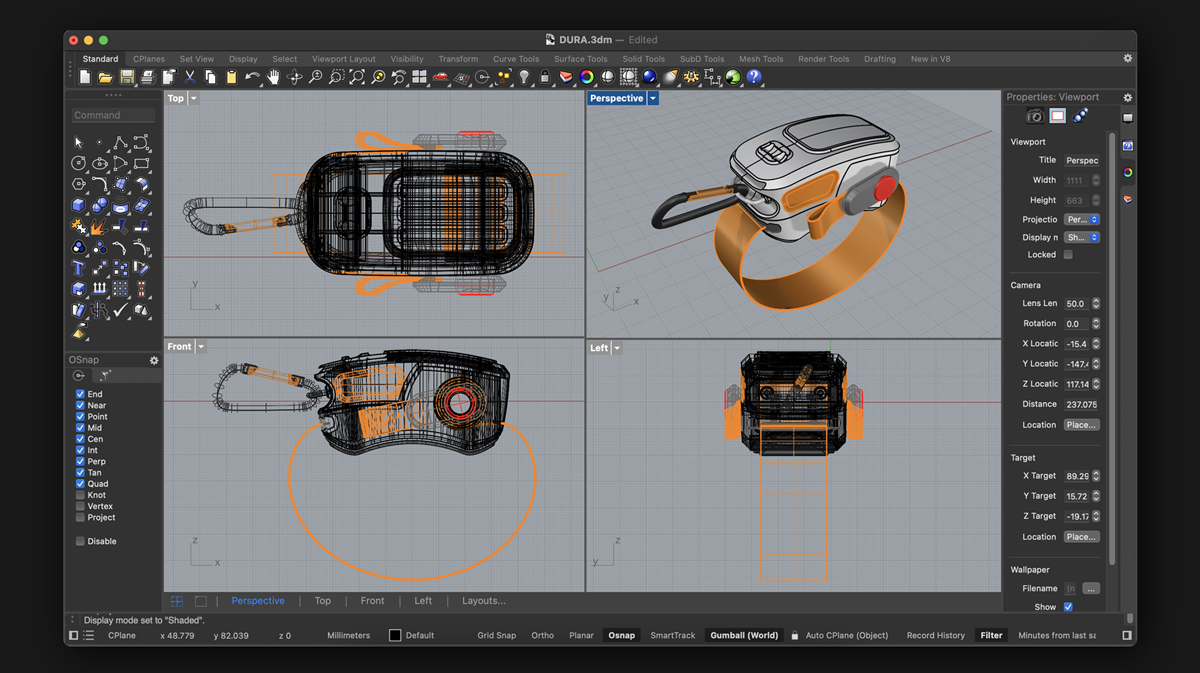Click the Print icon in toolbar
Image resolution: width=1200 pixels, height=673 pixels.
[x=148, y=77]
